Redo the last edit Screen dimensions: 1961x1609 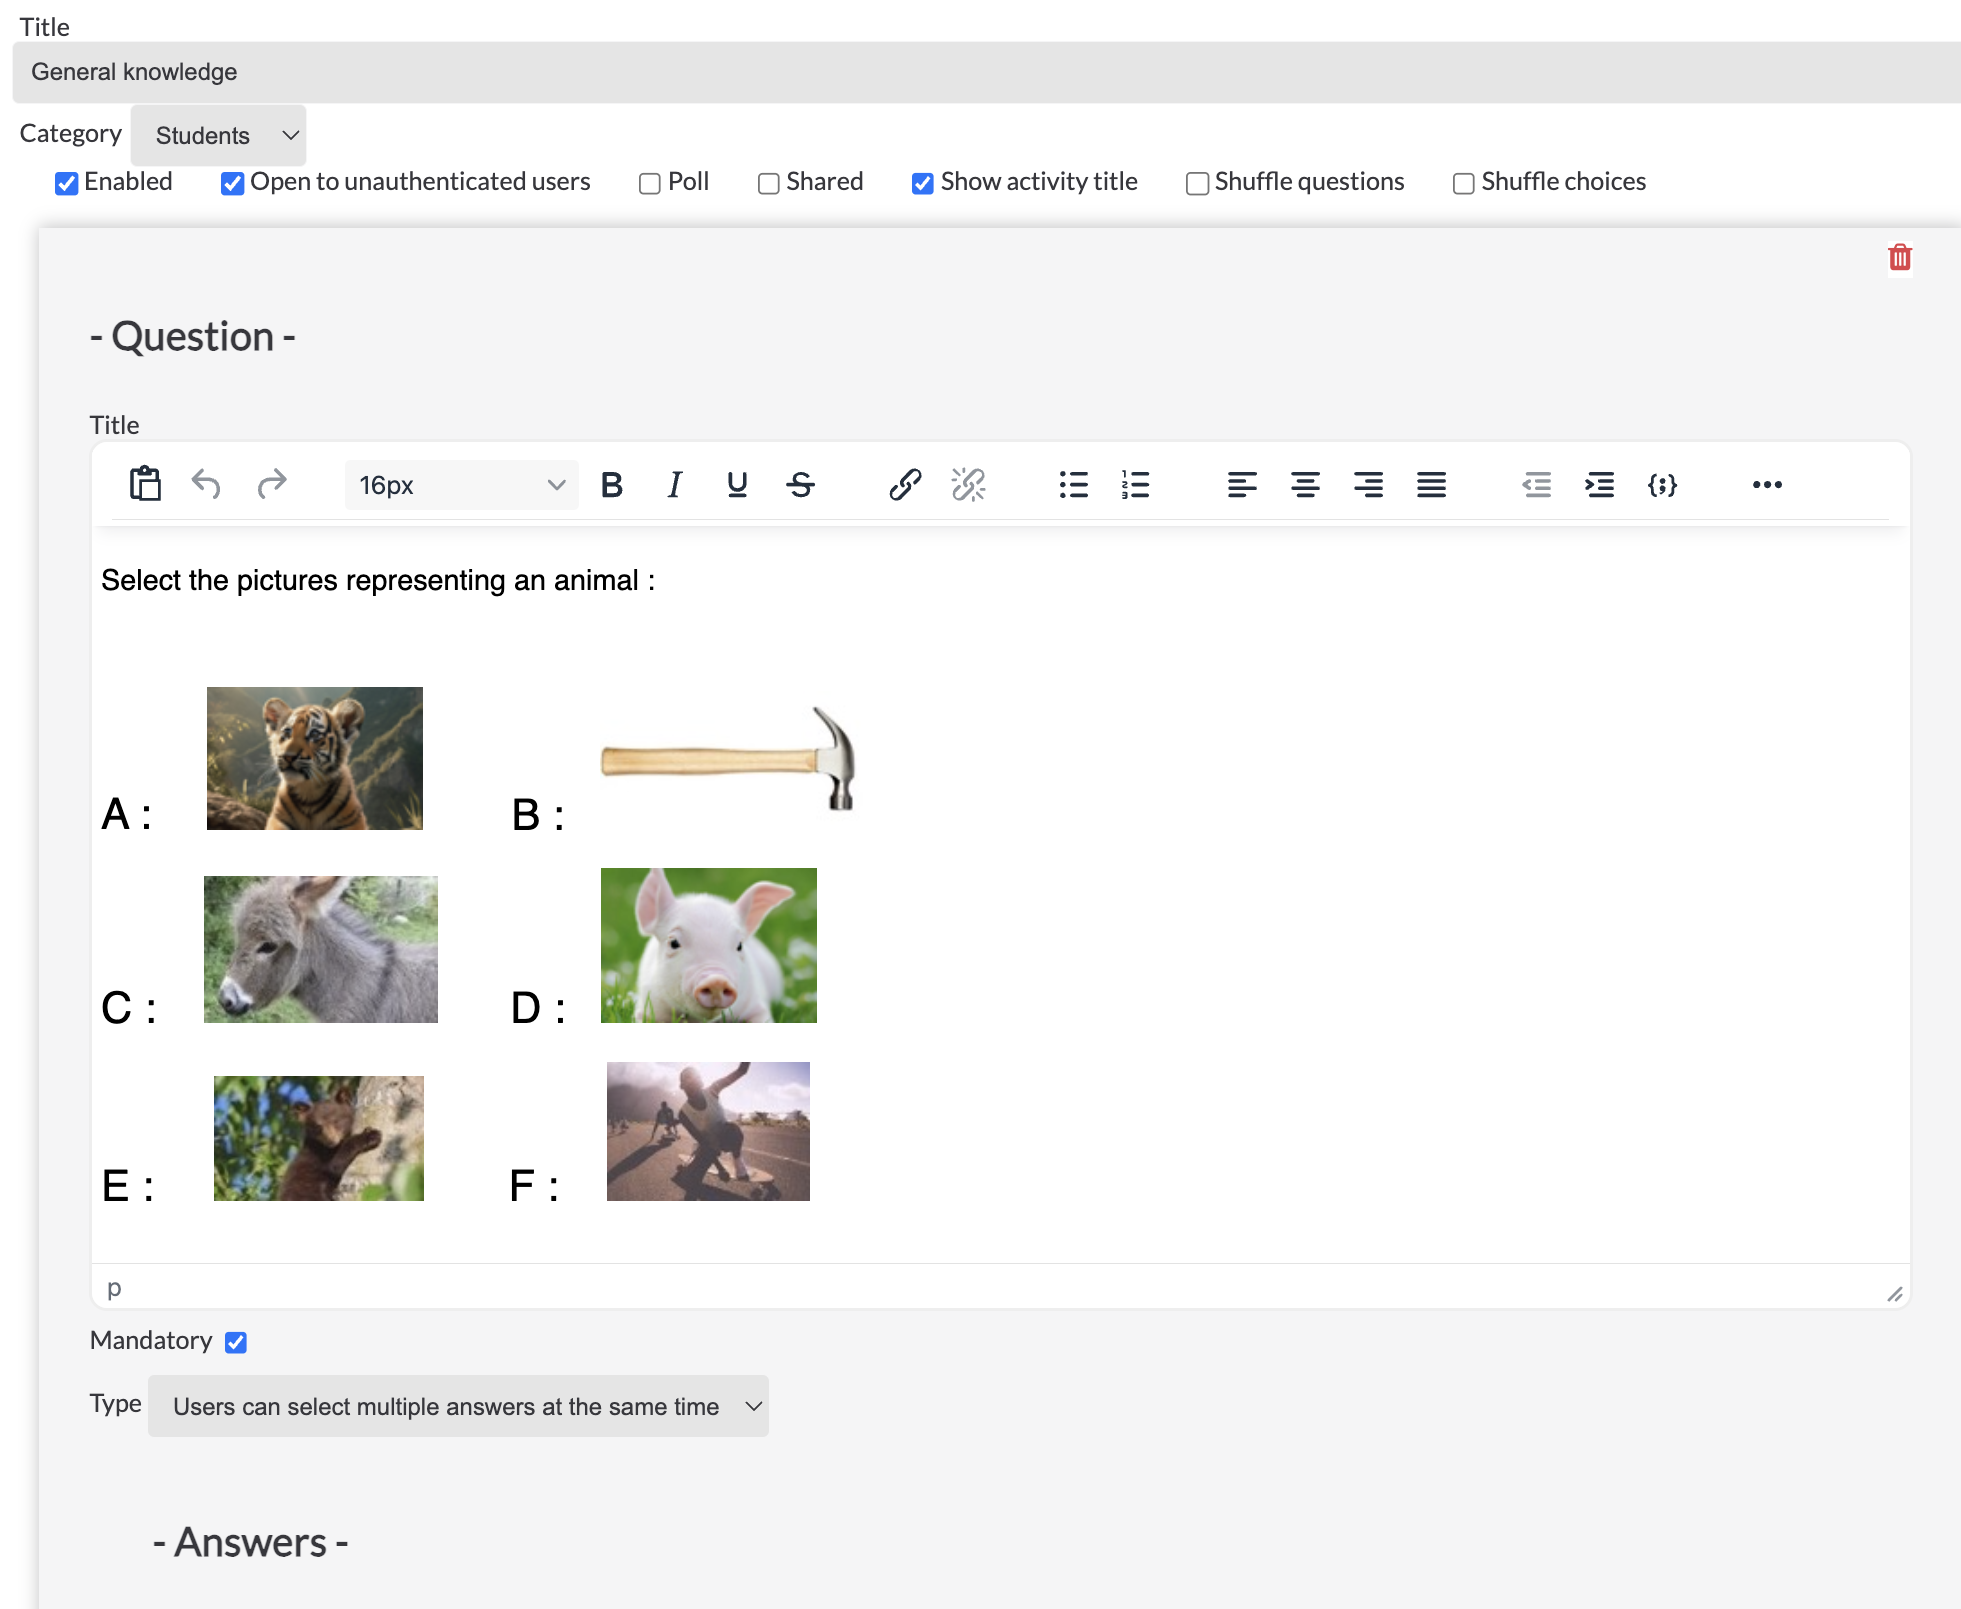[x=271, y=485]
